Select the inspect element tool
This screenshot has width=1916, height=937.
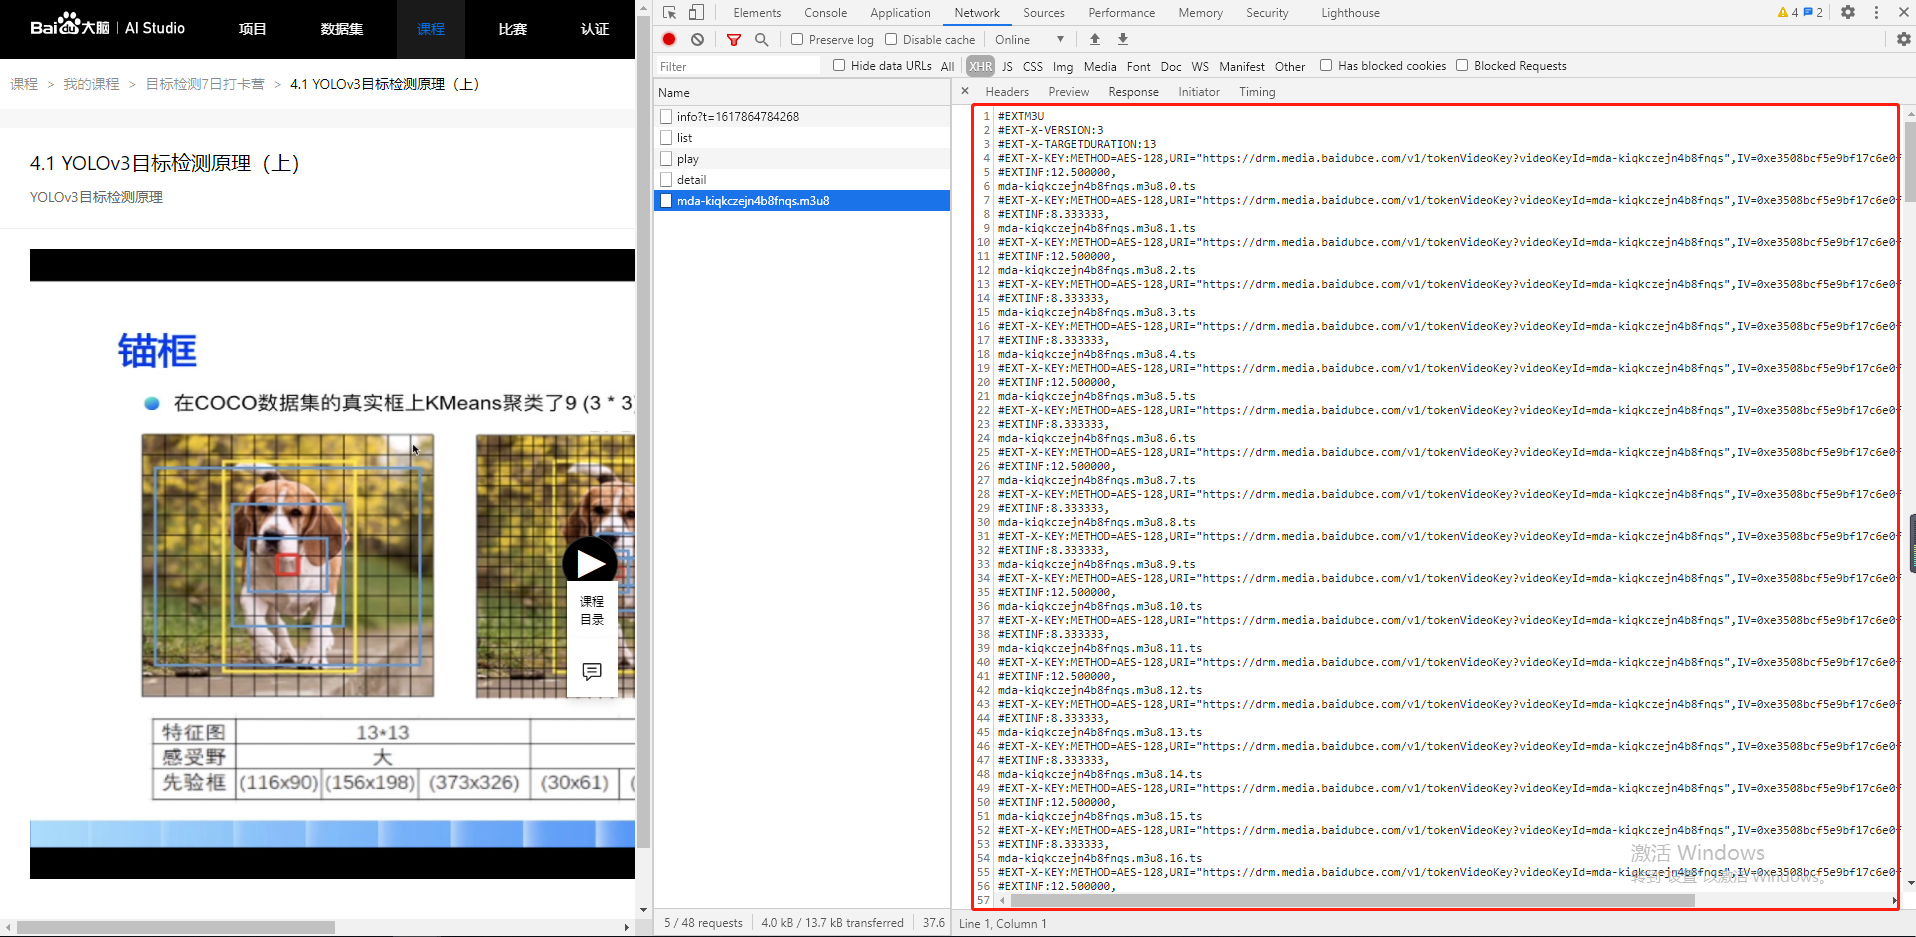click(667, 13)
